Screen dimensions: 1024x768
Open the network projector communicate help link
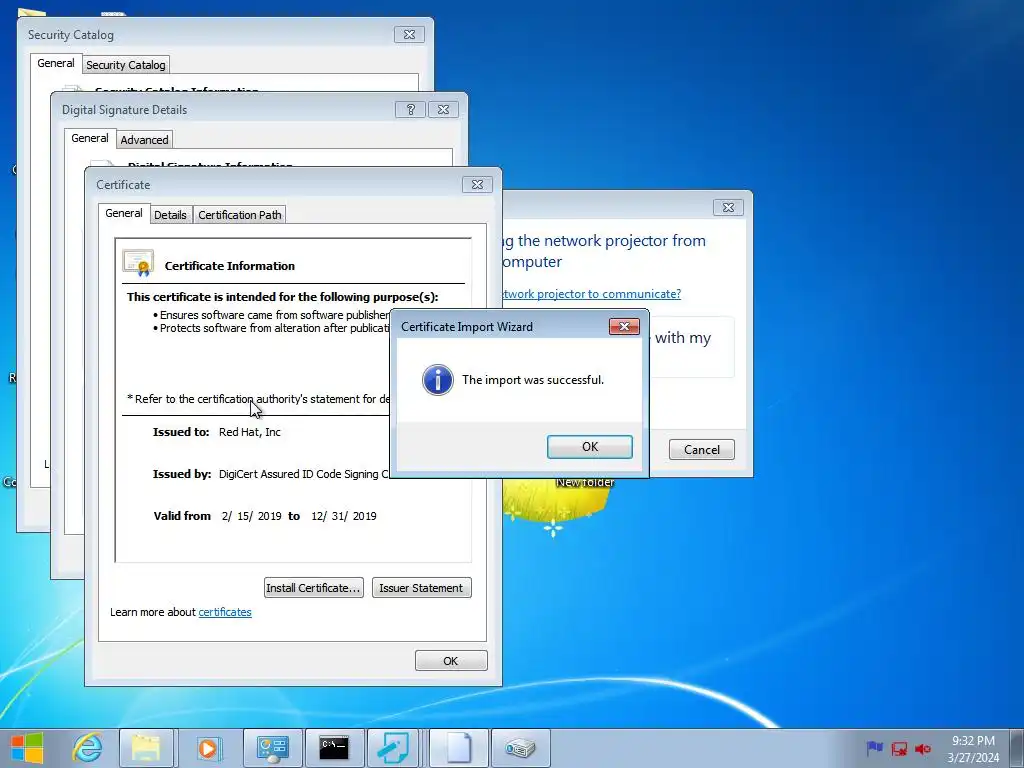[592, 294]
